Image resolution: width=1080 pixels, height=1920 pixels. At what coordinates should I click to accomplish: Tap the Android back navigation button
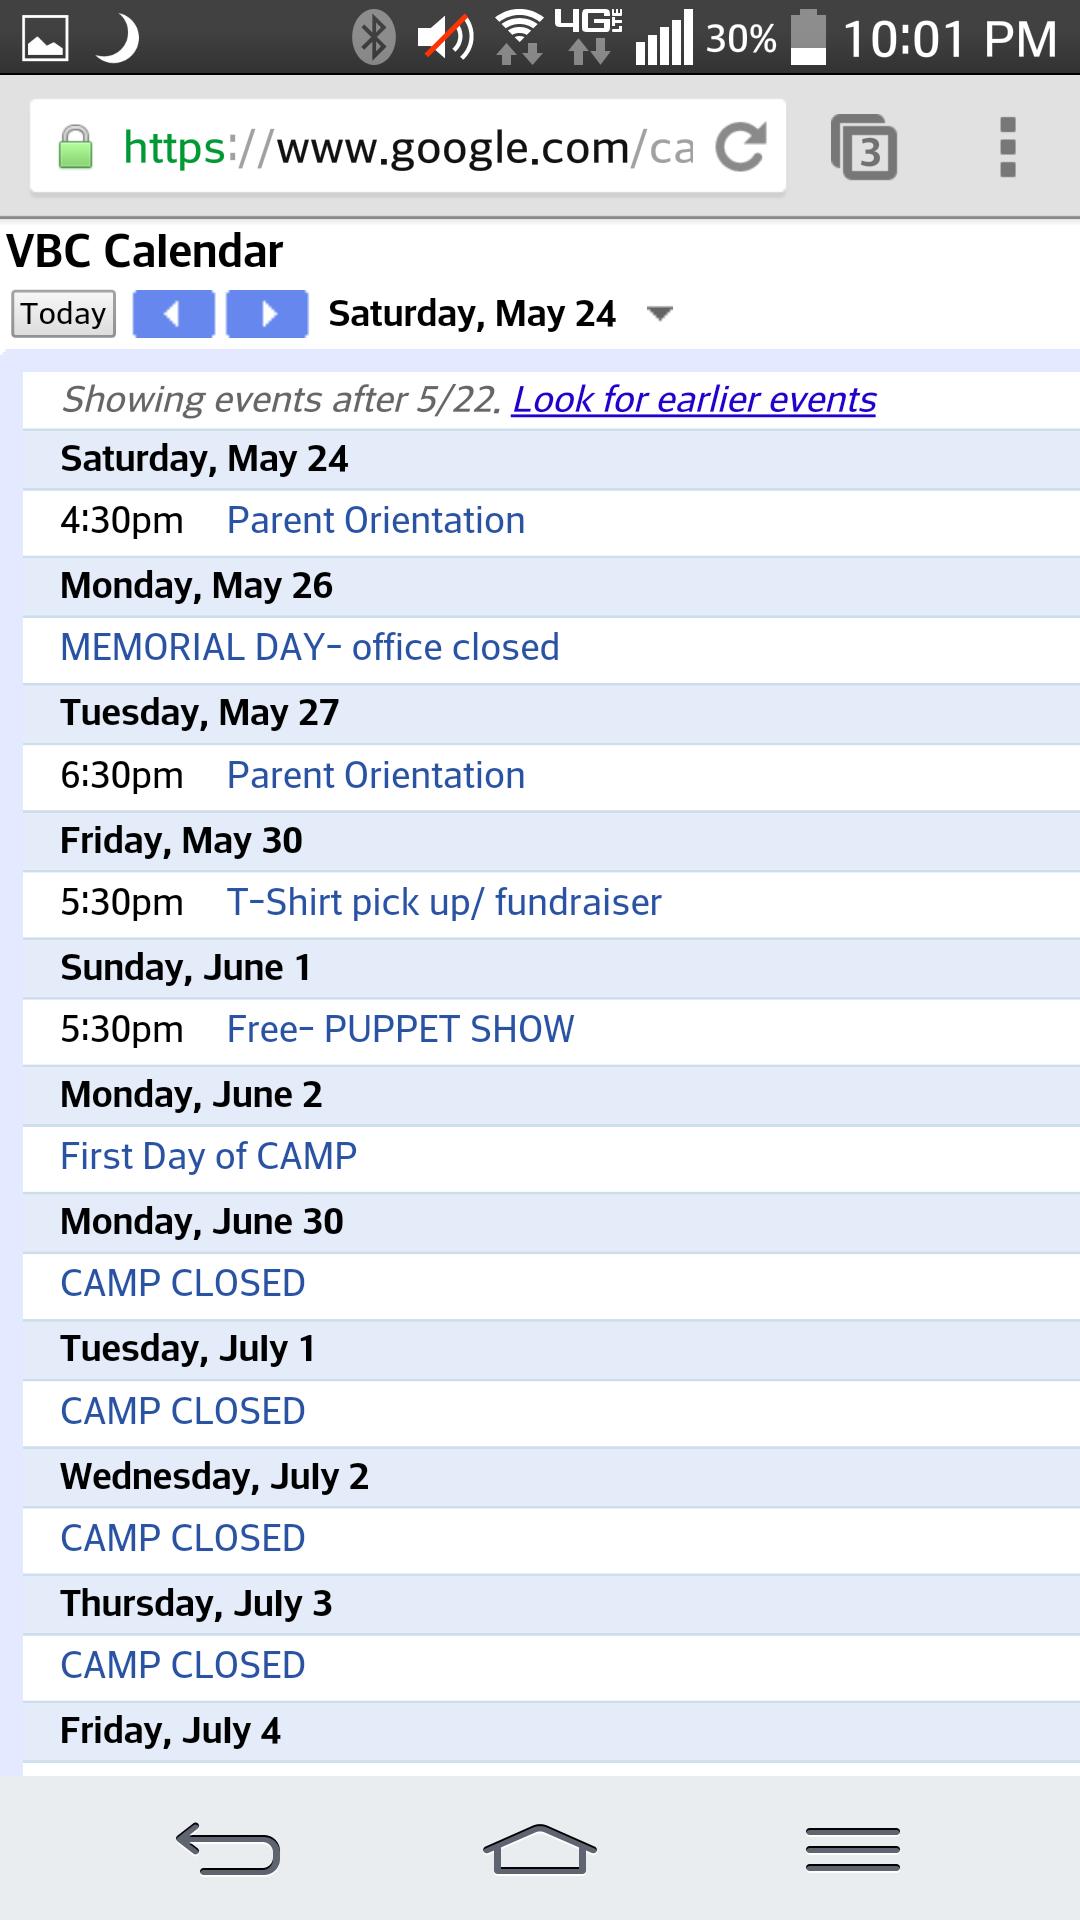228,1848
